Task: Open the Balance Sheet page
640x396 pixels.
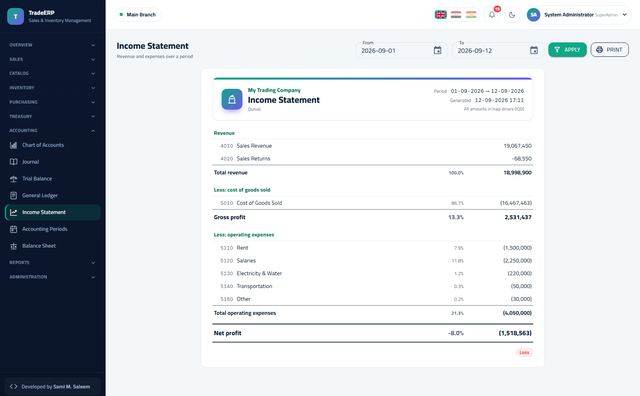Action: click(x=52, y=246)
